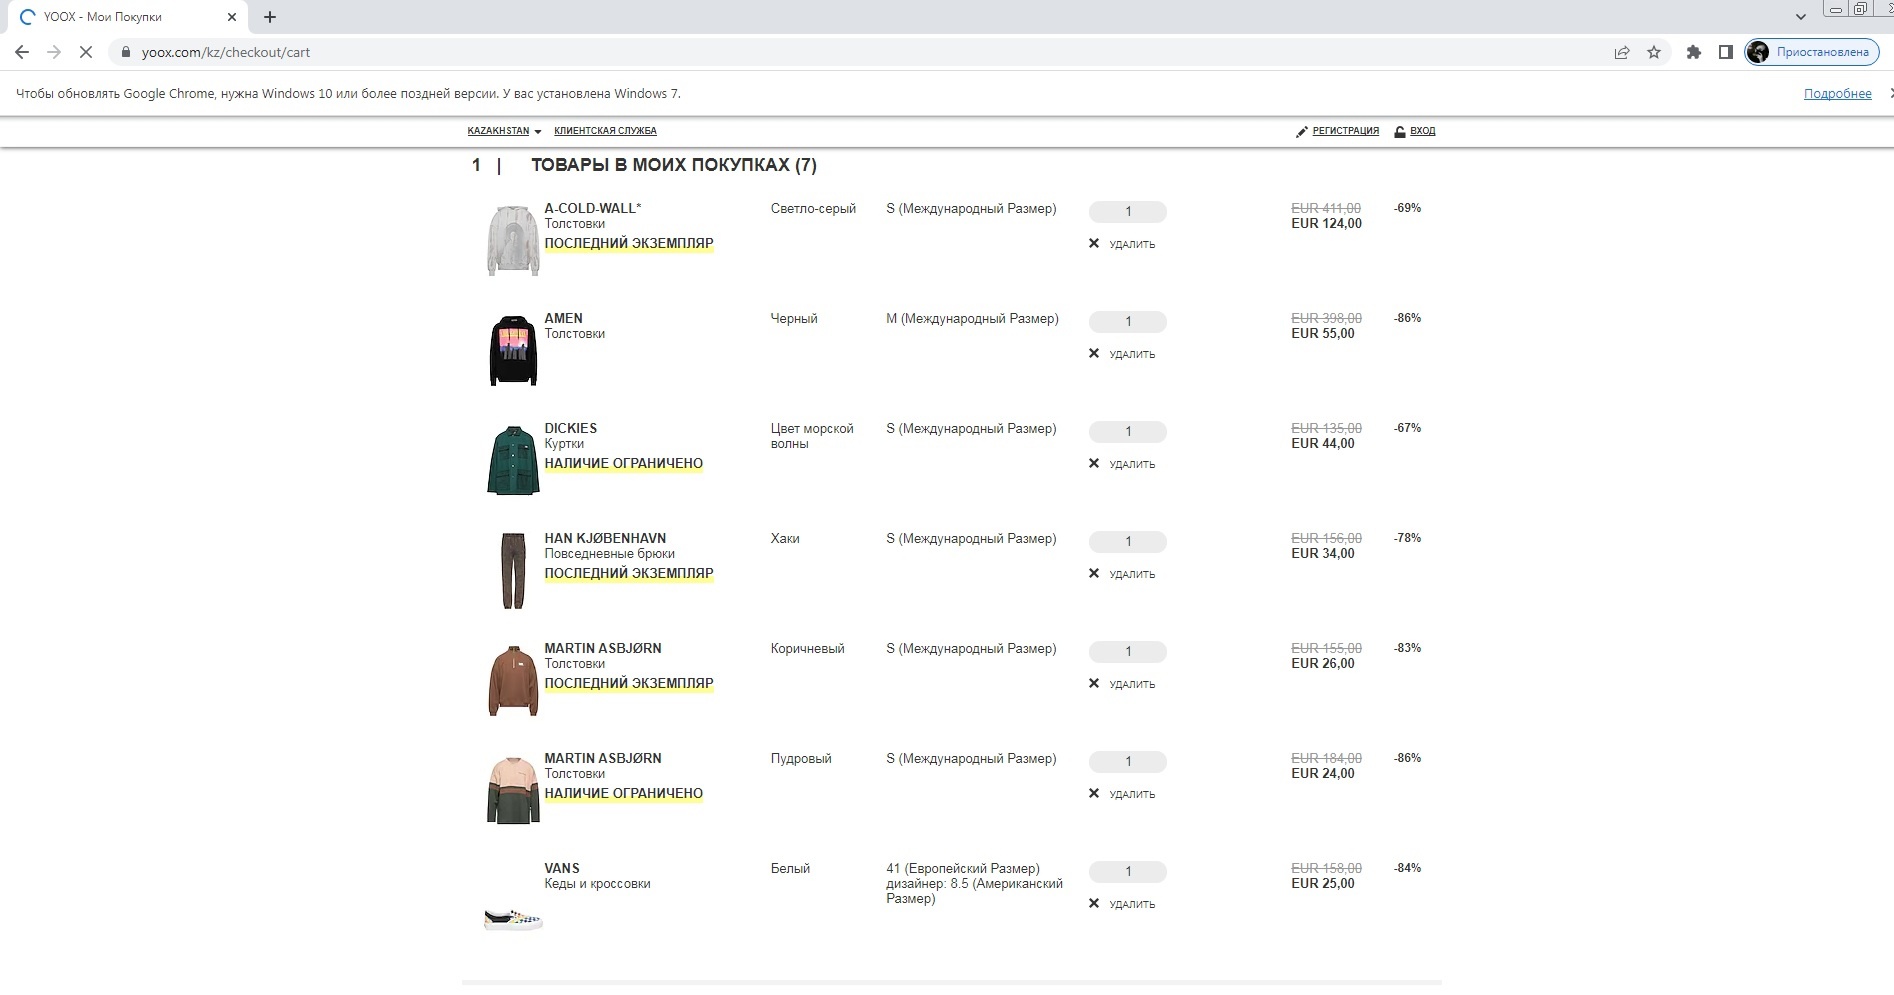Open the AMEN black hoodie thumbnail

[513, 350]
